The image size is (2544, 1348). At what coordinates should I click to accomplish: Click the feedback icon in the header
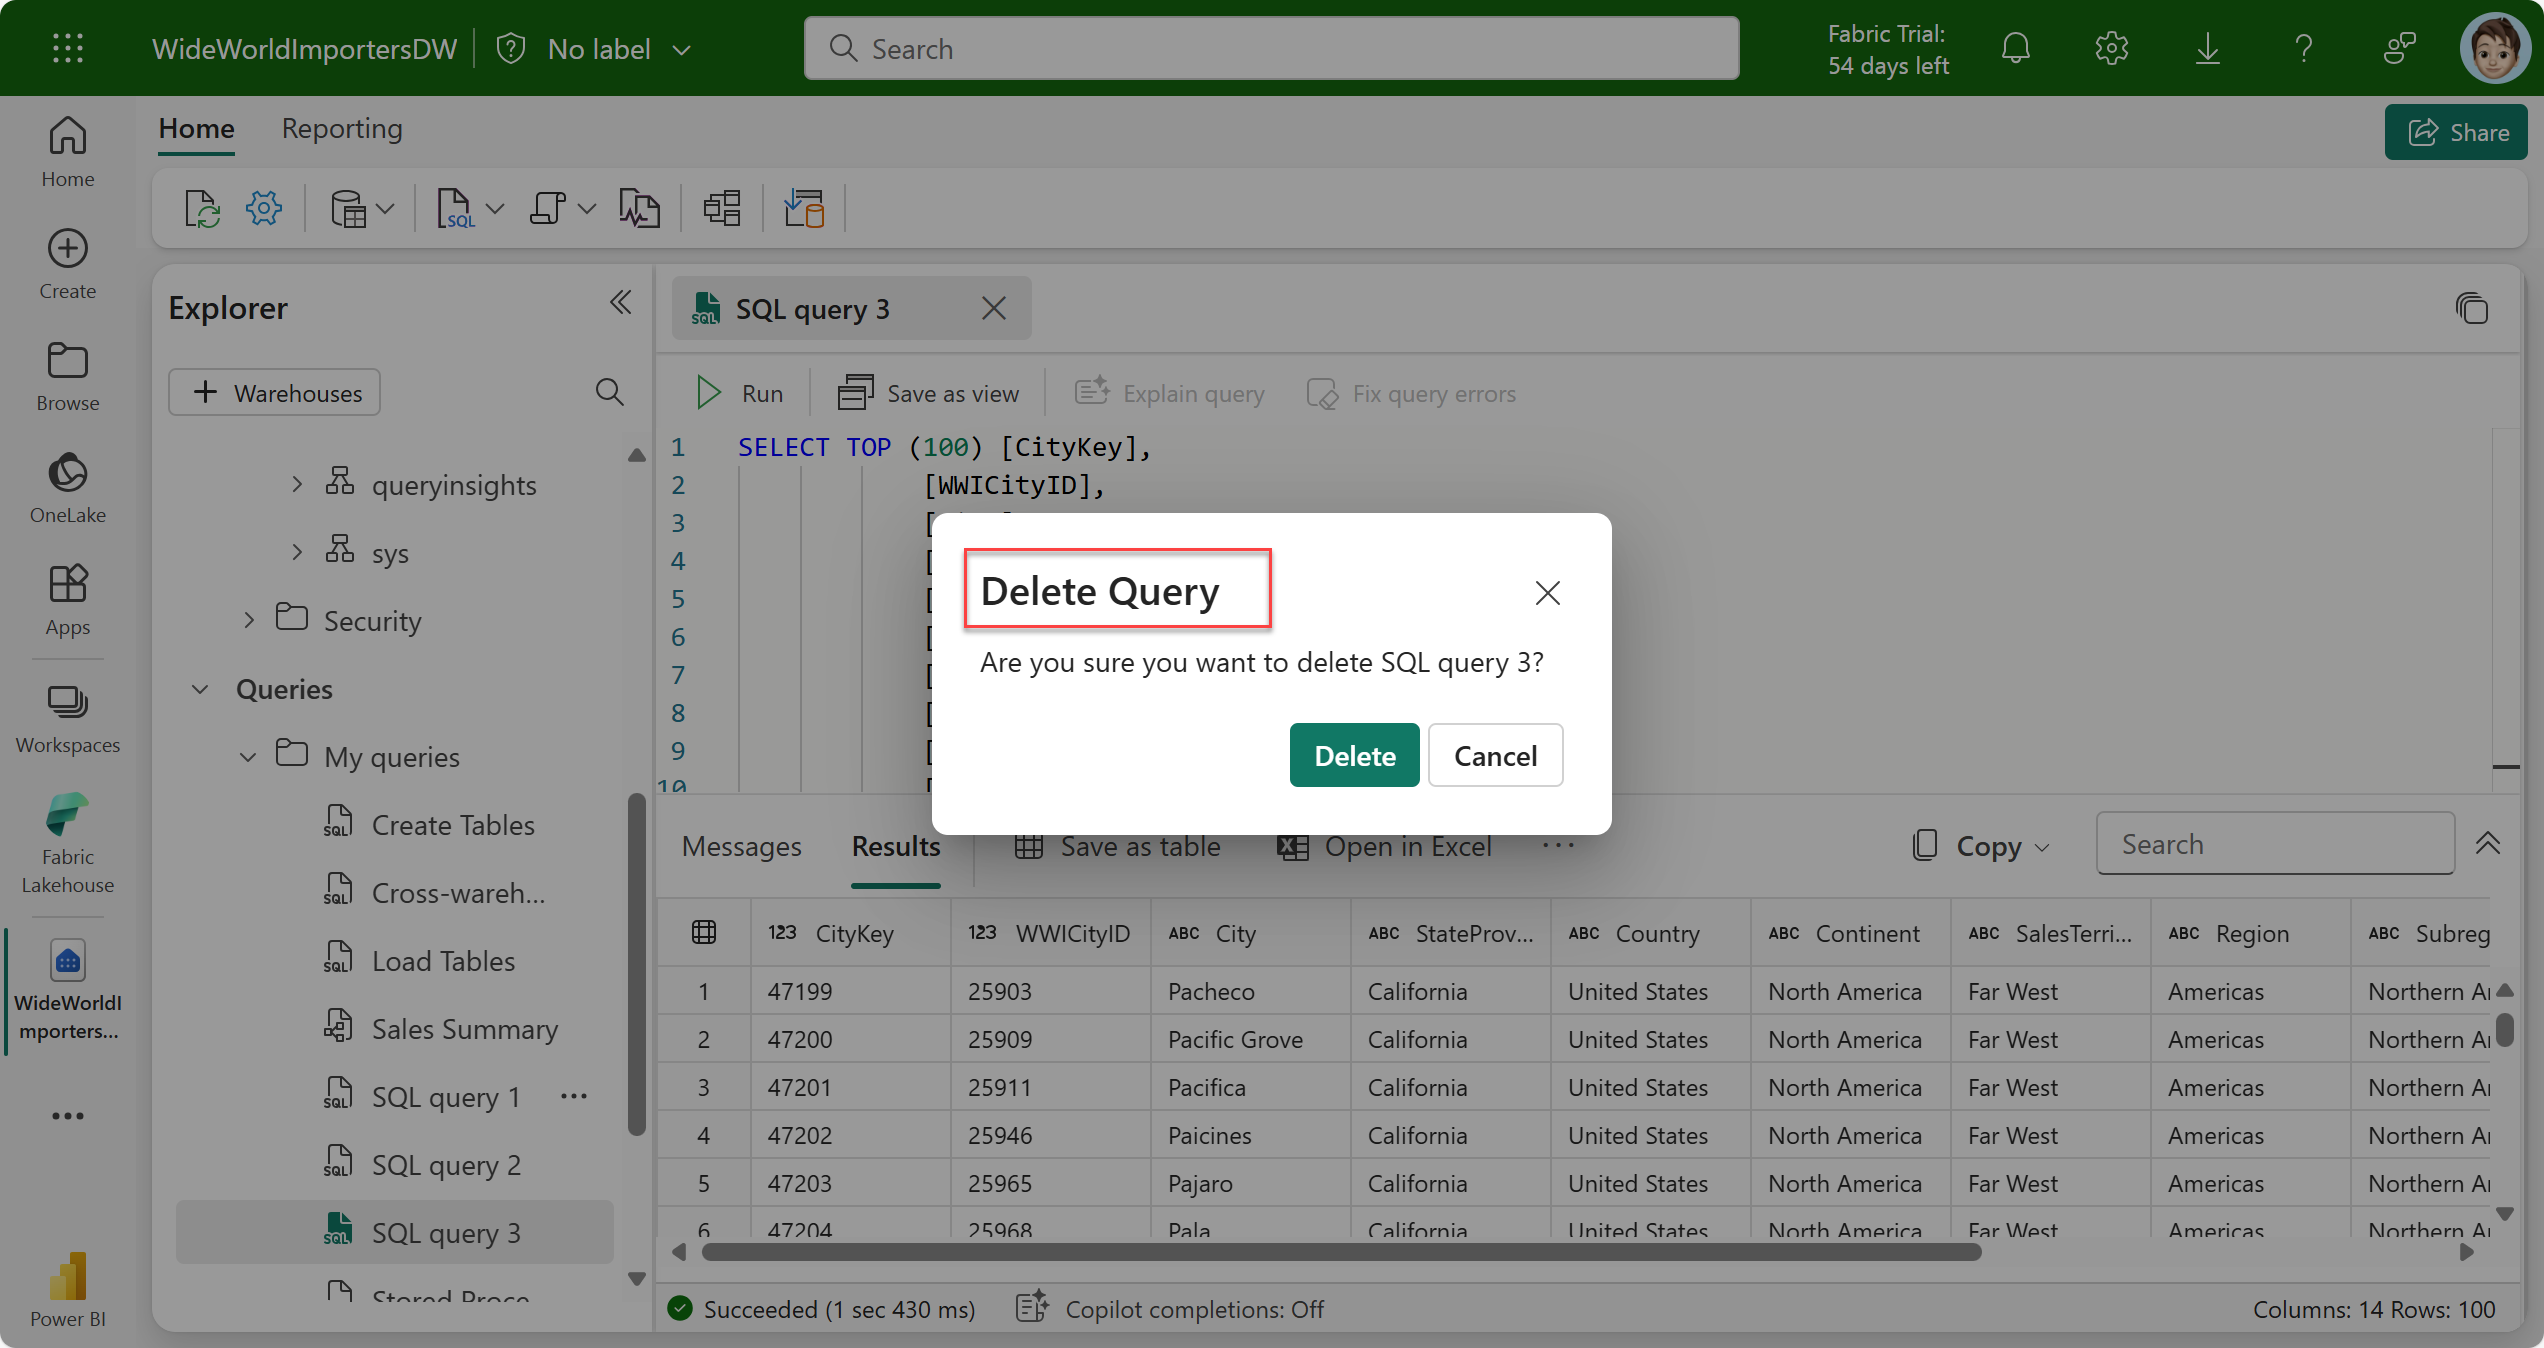[x=2400, y=48]
